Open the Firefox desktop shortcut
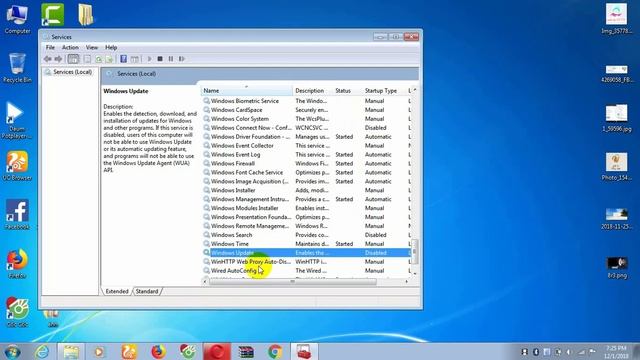The height and width of the screenshot is (360, 640). 17,264
